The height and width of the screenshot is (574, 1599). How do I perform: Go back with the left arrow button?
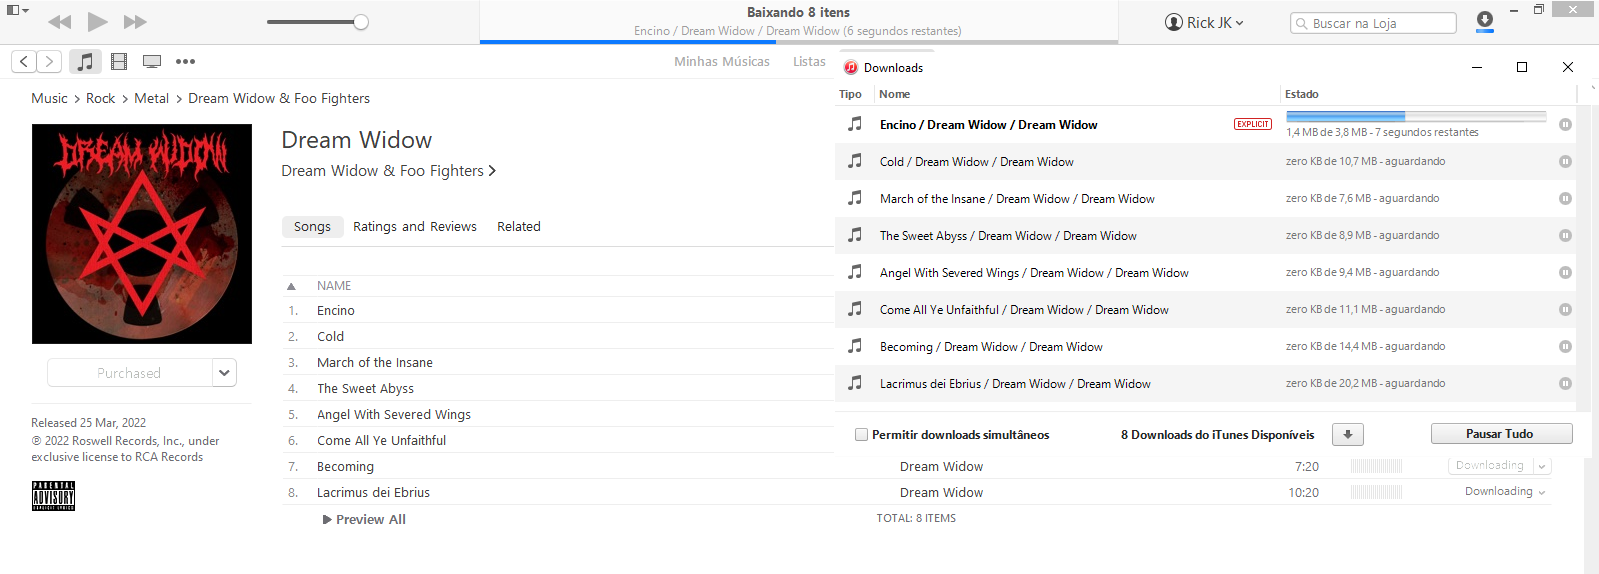[25, 61]
